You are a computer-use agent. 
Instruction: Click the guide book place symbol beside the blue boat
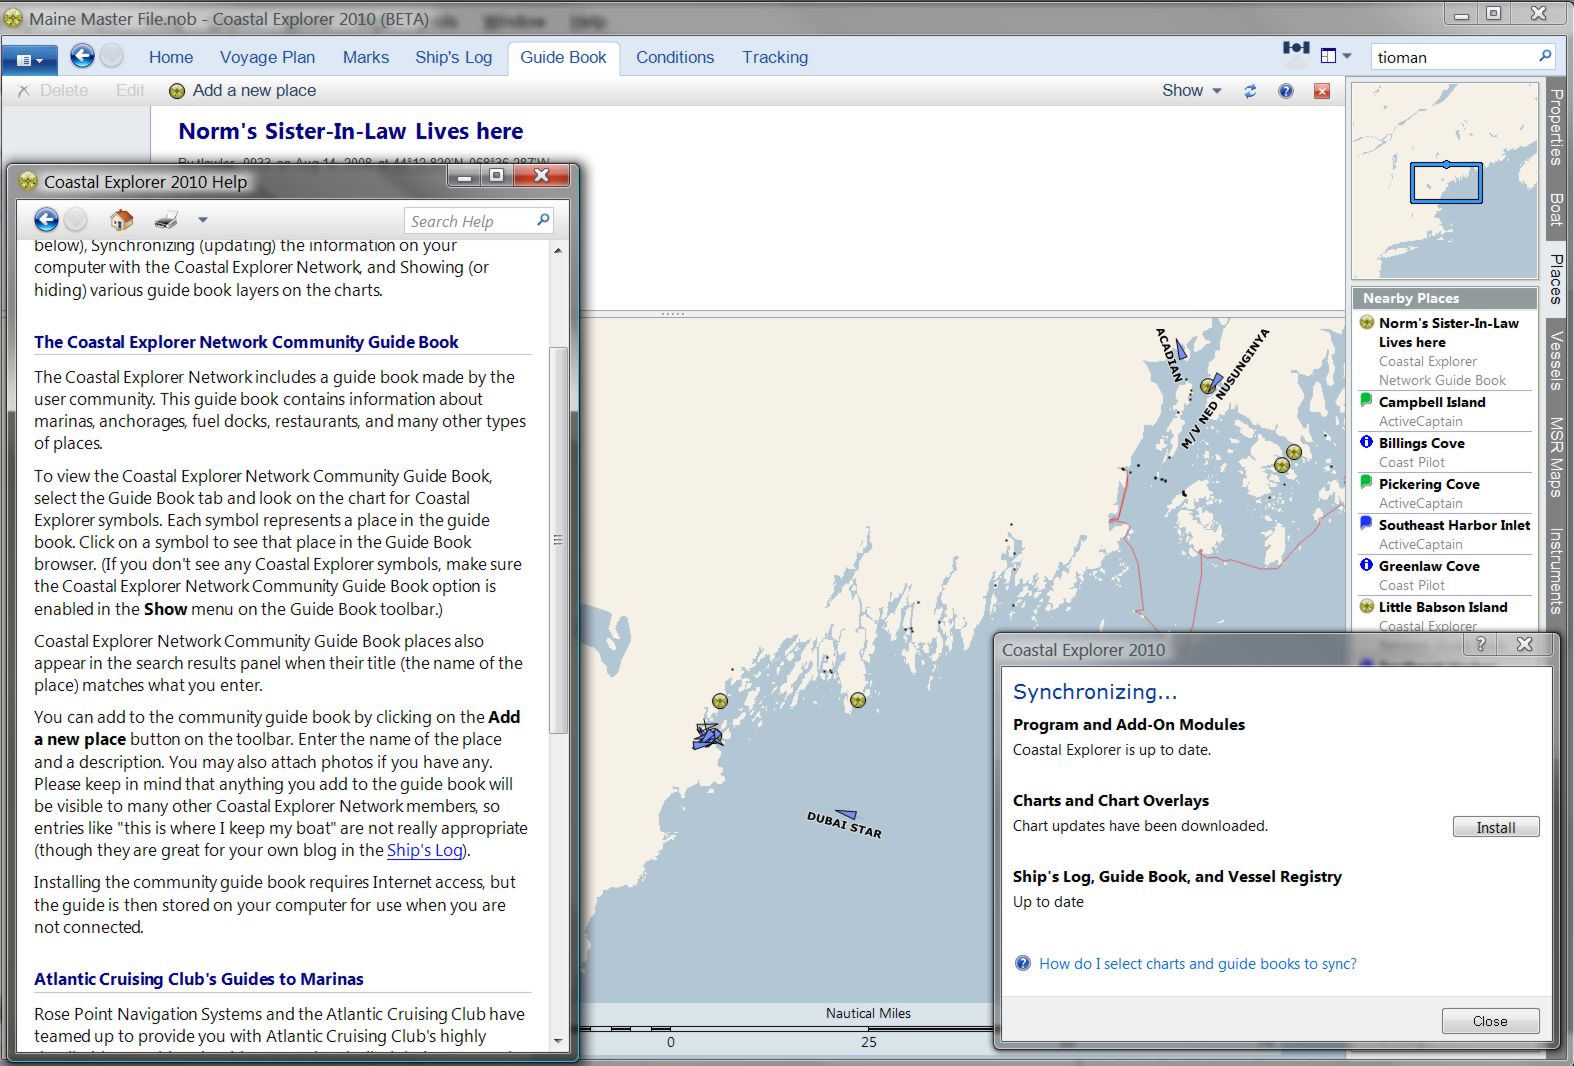coord(720,701)
